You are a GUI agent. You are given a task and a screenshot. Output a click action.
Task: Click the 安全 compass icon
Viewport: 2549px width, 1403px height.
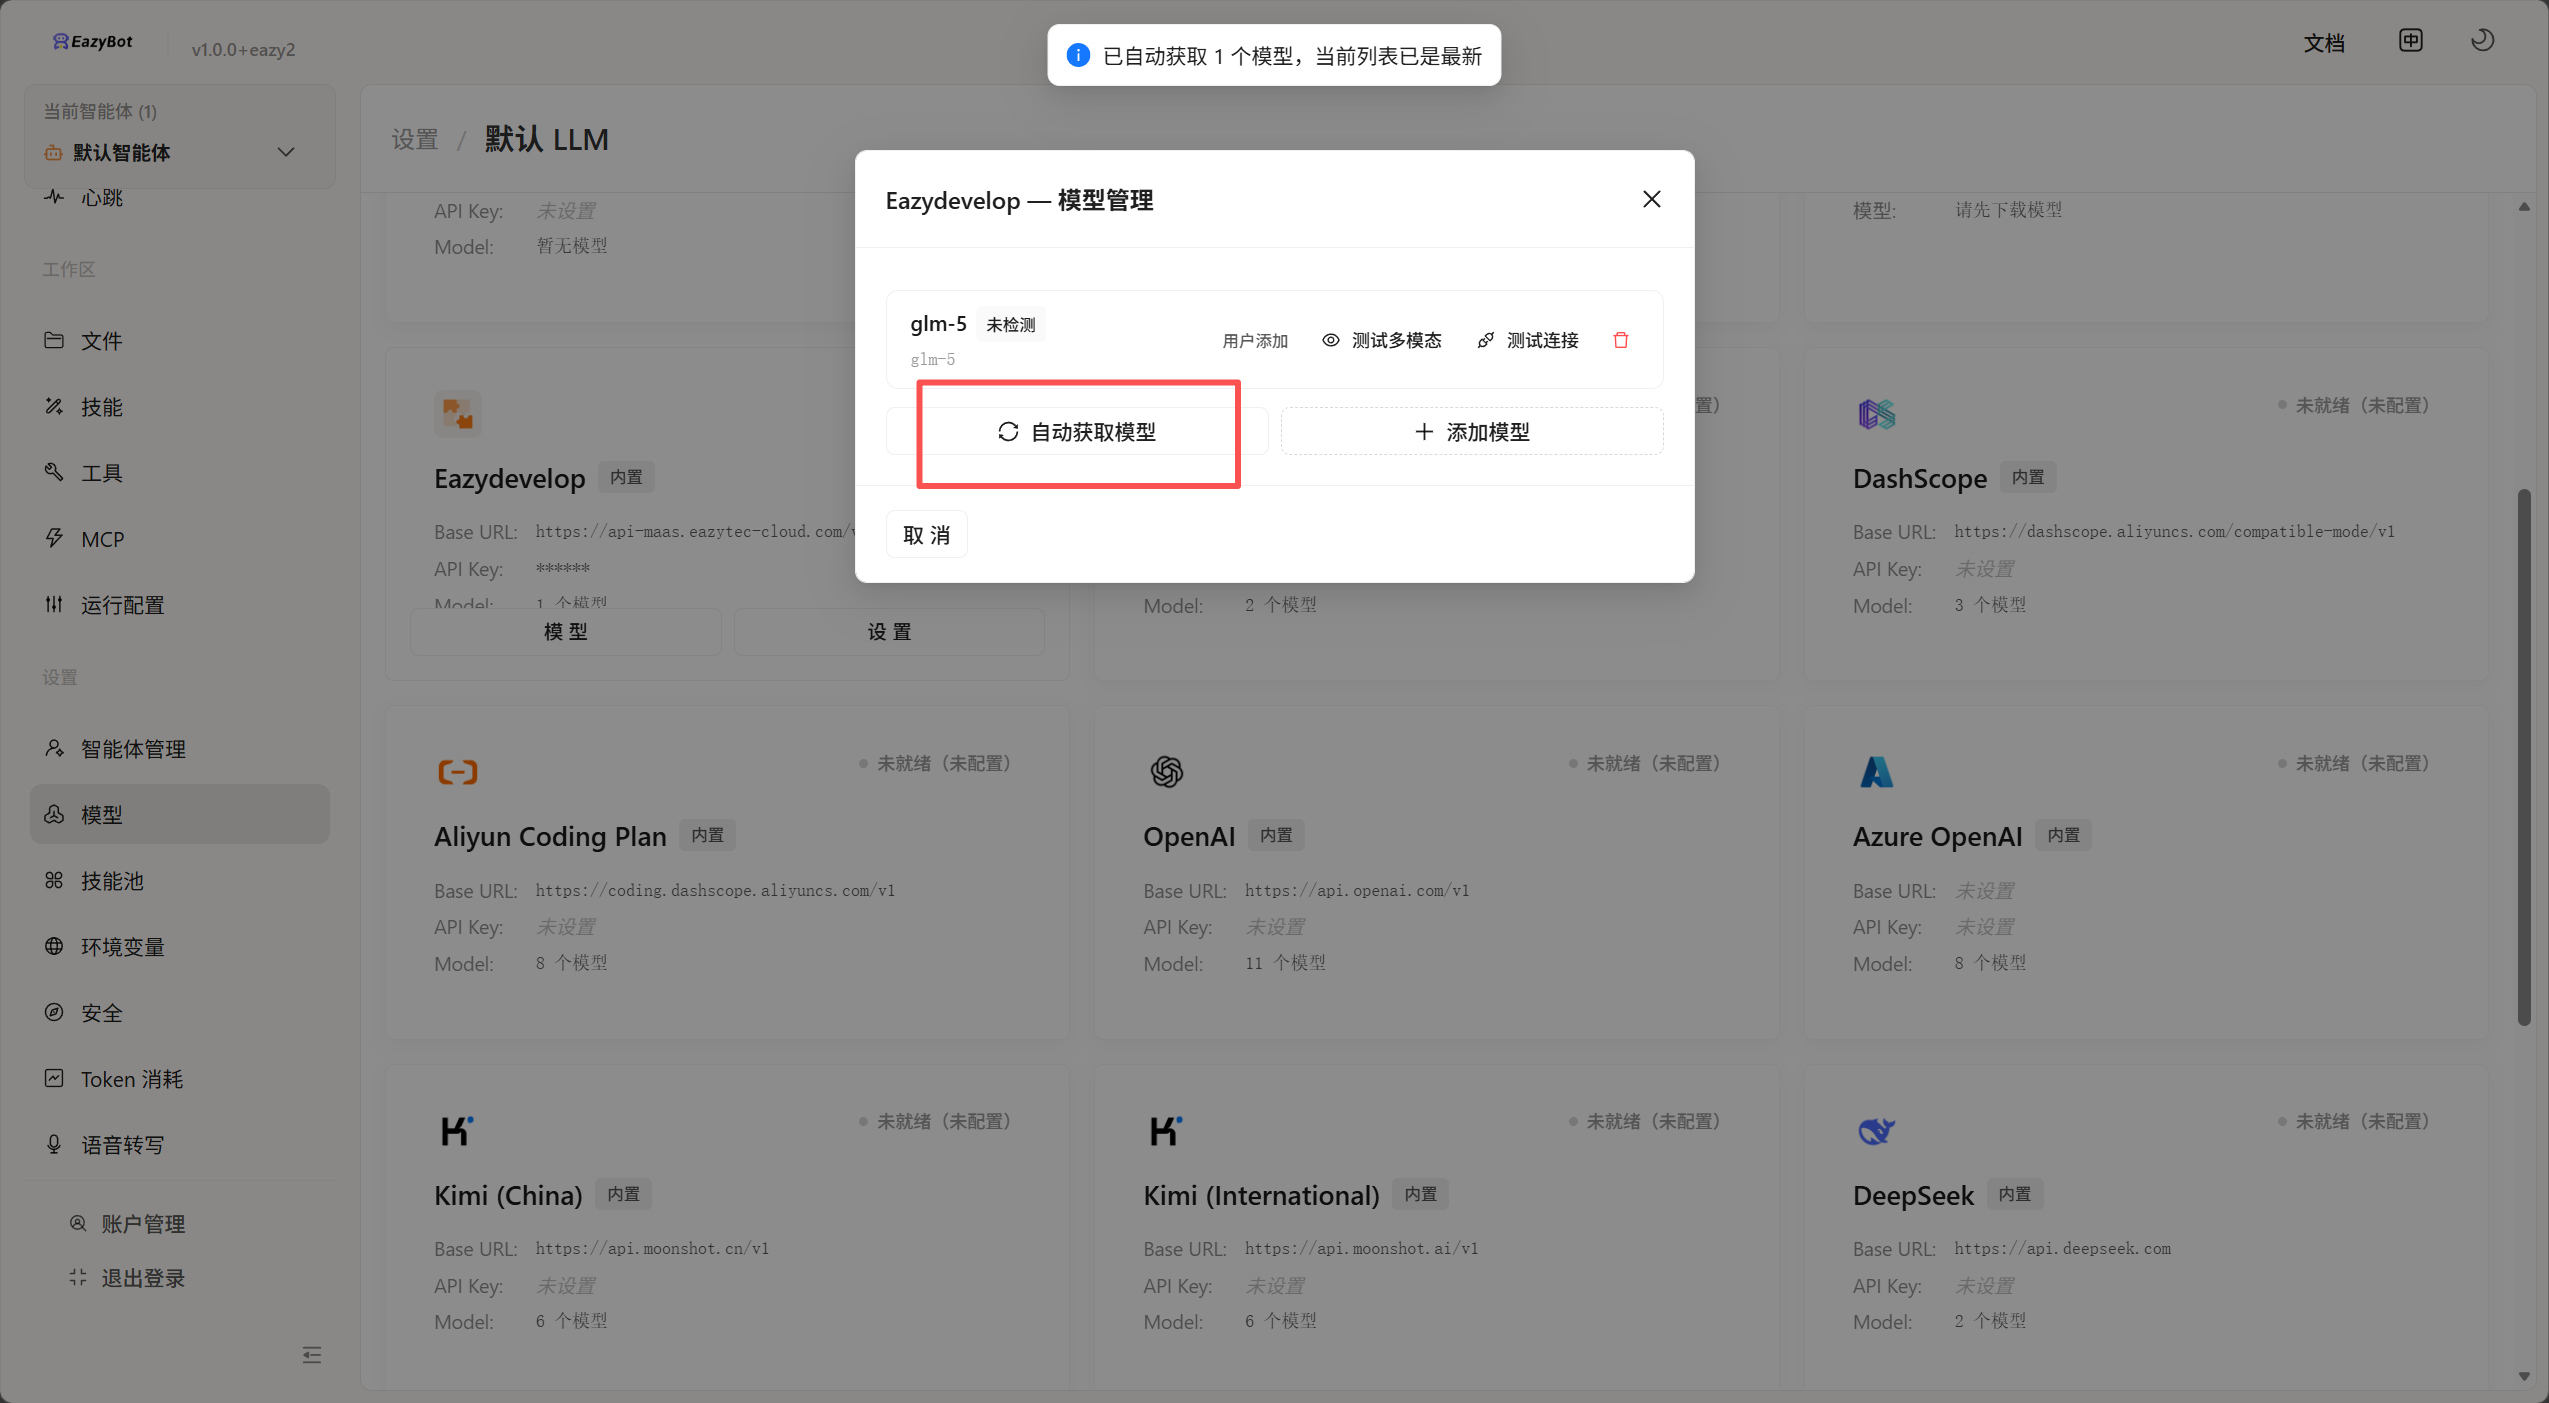[54, 1012]
